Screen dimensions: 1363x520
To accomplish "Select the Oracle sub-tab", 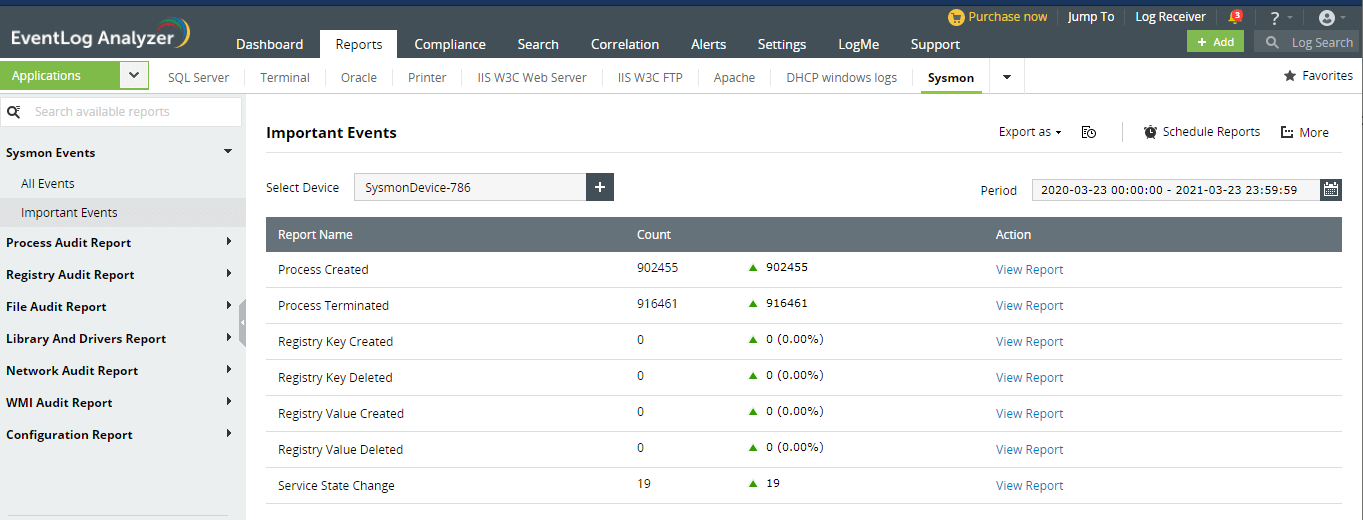I will click(x=359, y=77).
